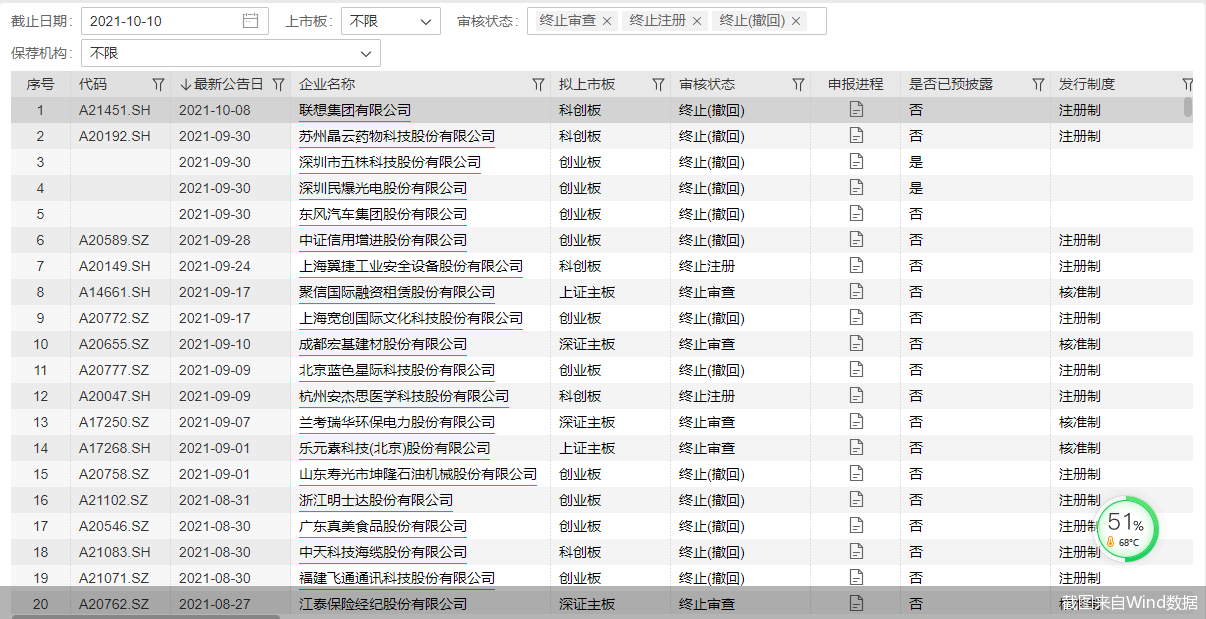The width and height of the screenshot is (1206, 619).
Task: Open 上海翼捷工业安全设备股份有限公司 link
Action: tap(411, 266)
